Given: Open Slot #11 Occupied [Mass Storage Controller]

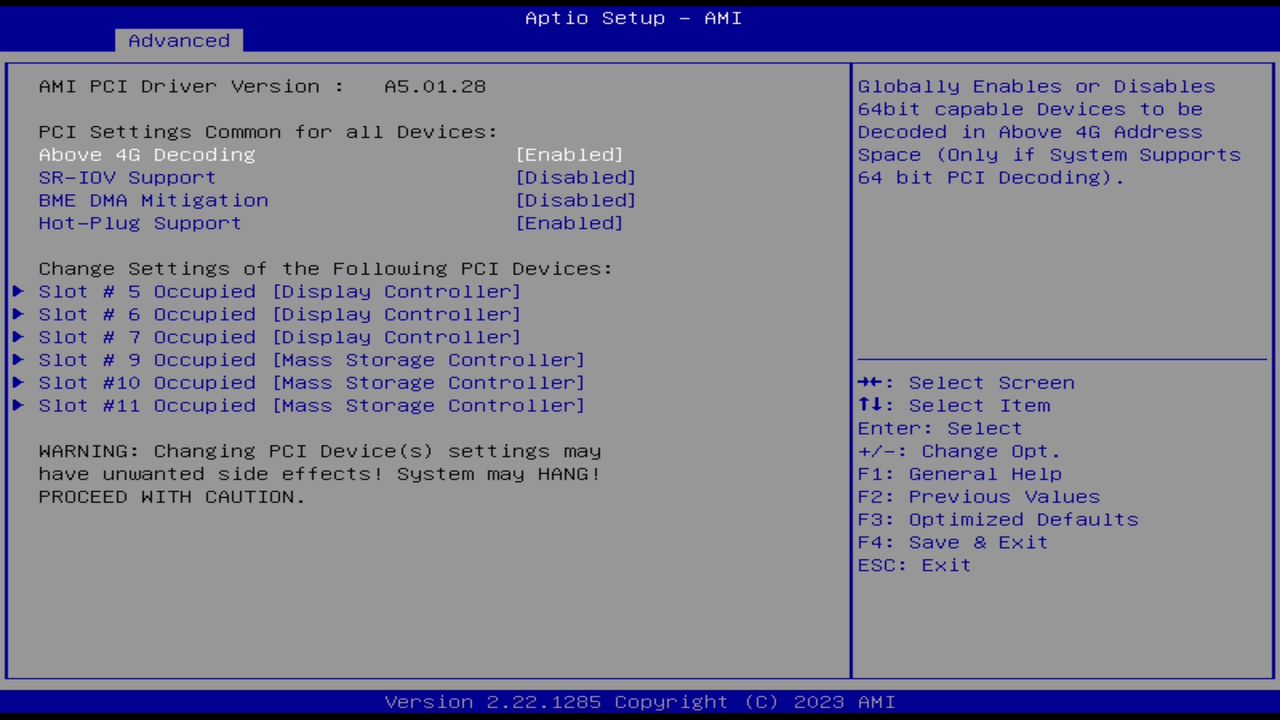Looking at the screenshot, I should (312, 406).
